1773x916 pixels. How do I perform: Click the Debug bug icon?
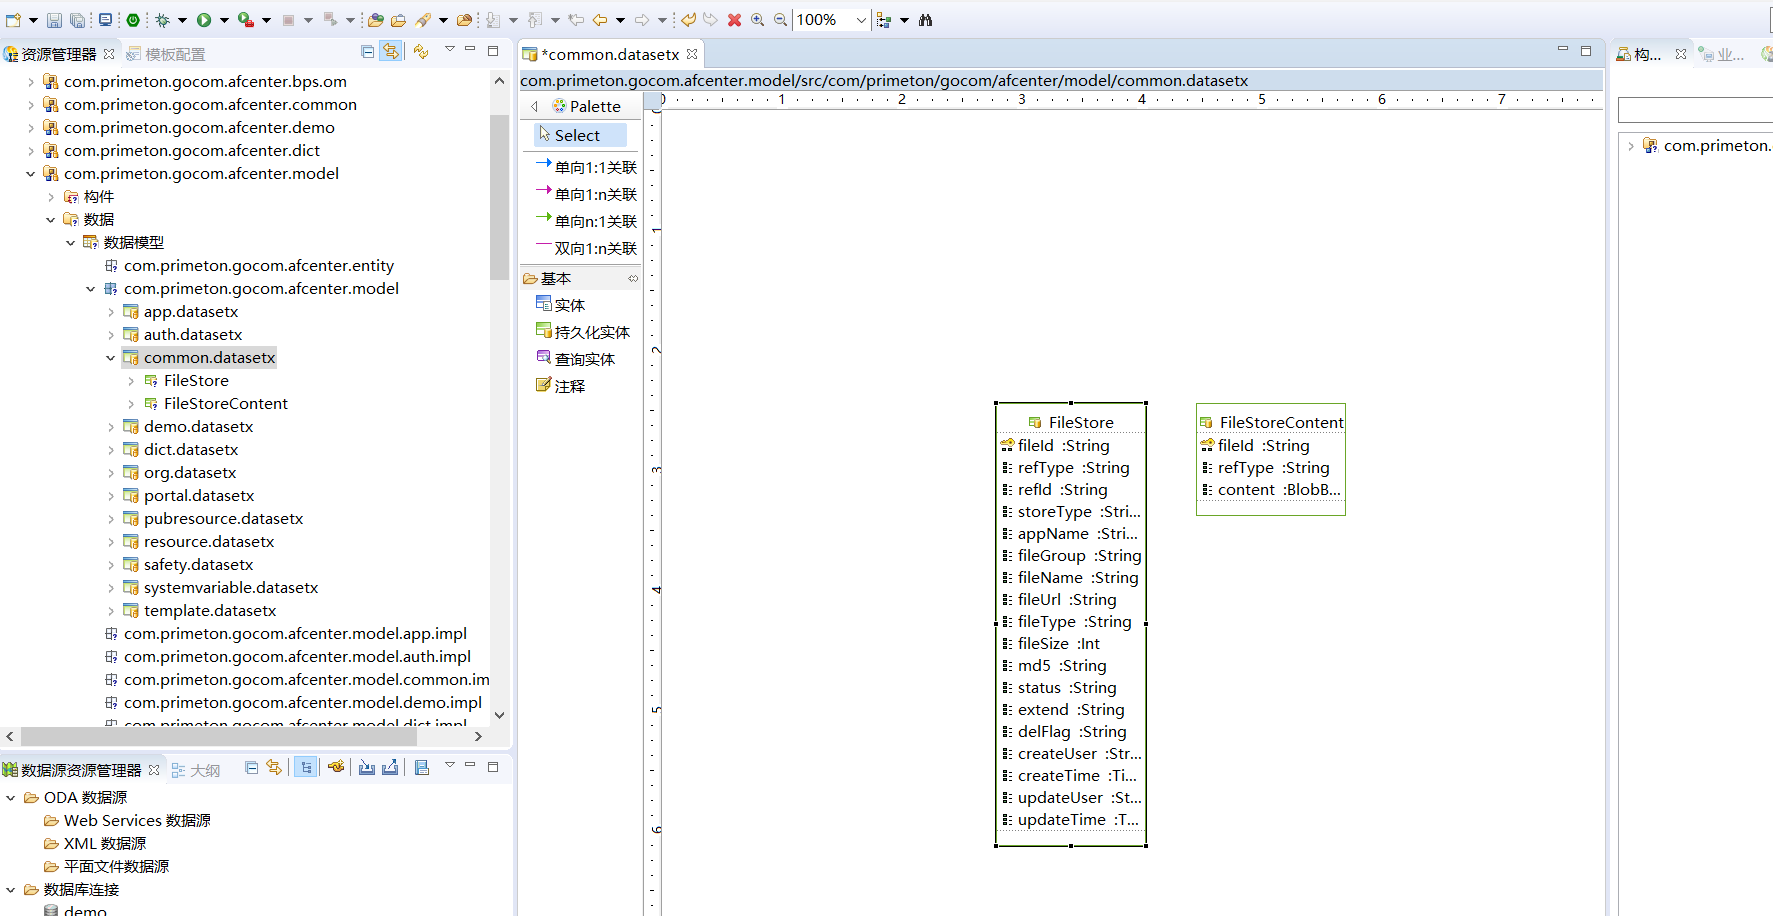click(x=163, y=20)
